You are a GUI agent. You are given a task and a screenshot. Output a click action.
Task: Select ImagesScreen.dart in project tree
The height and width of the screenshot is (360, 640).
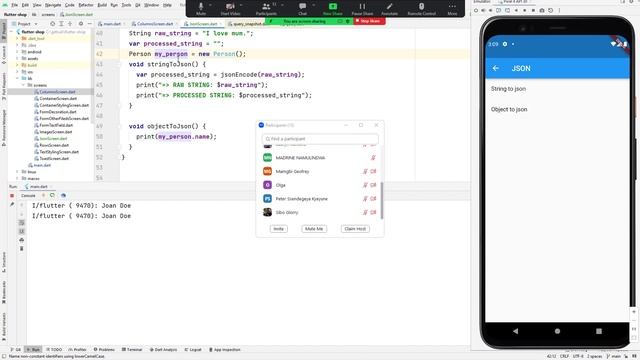click(56, 132)
